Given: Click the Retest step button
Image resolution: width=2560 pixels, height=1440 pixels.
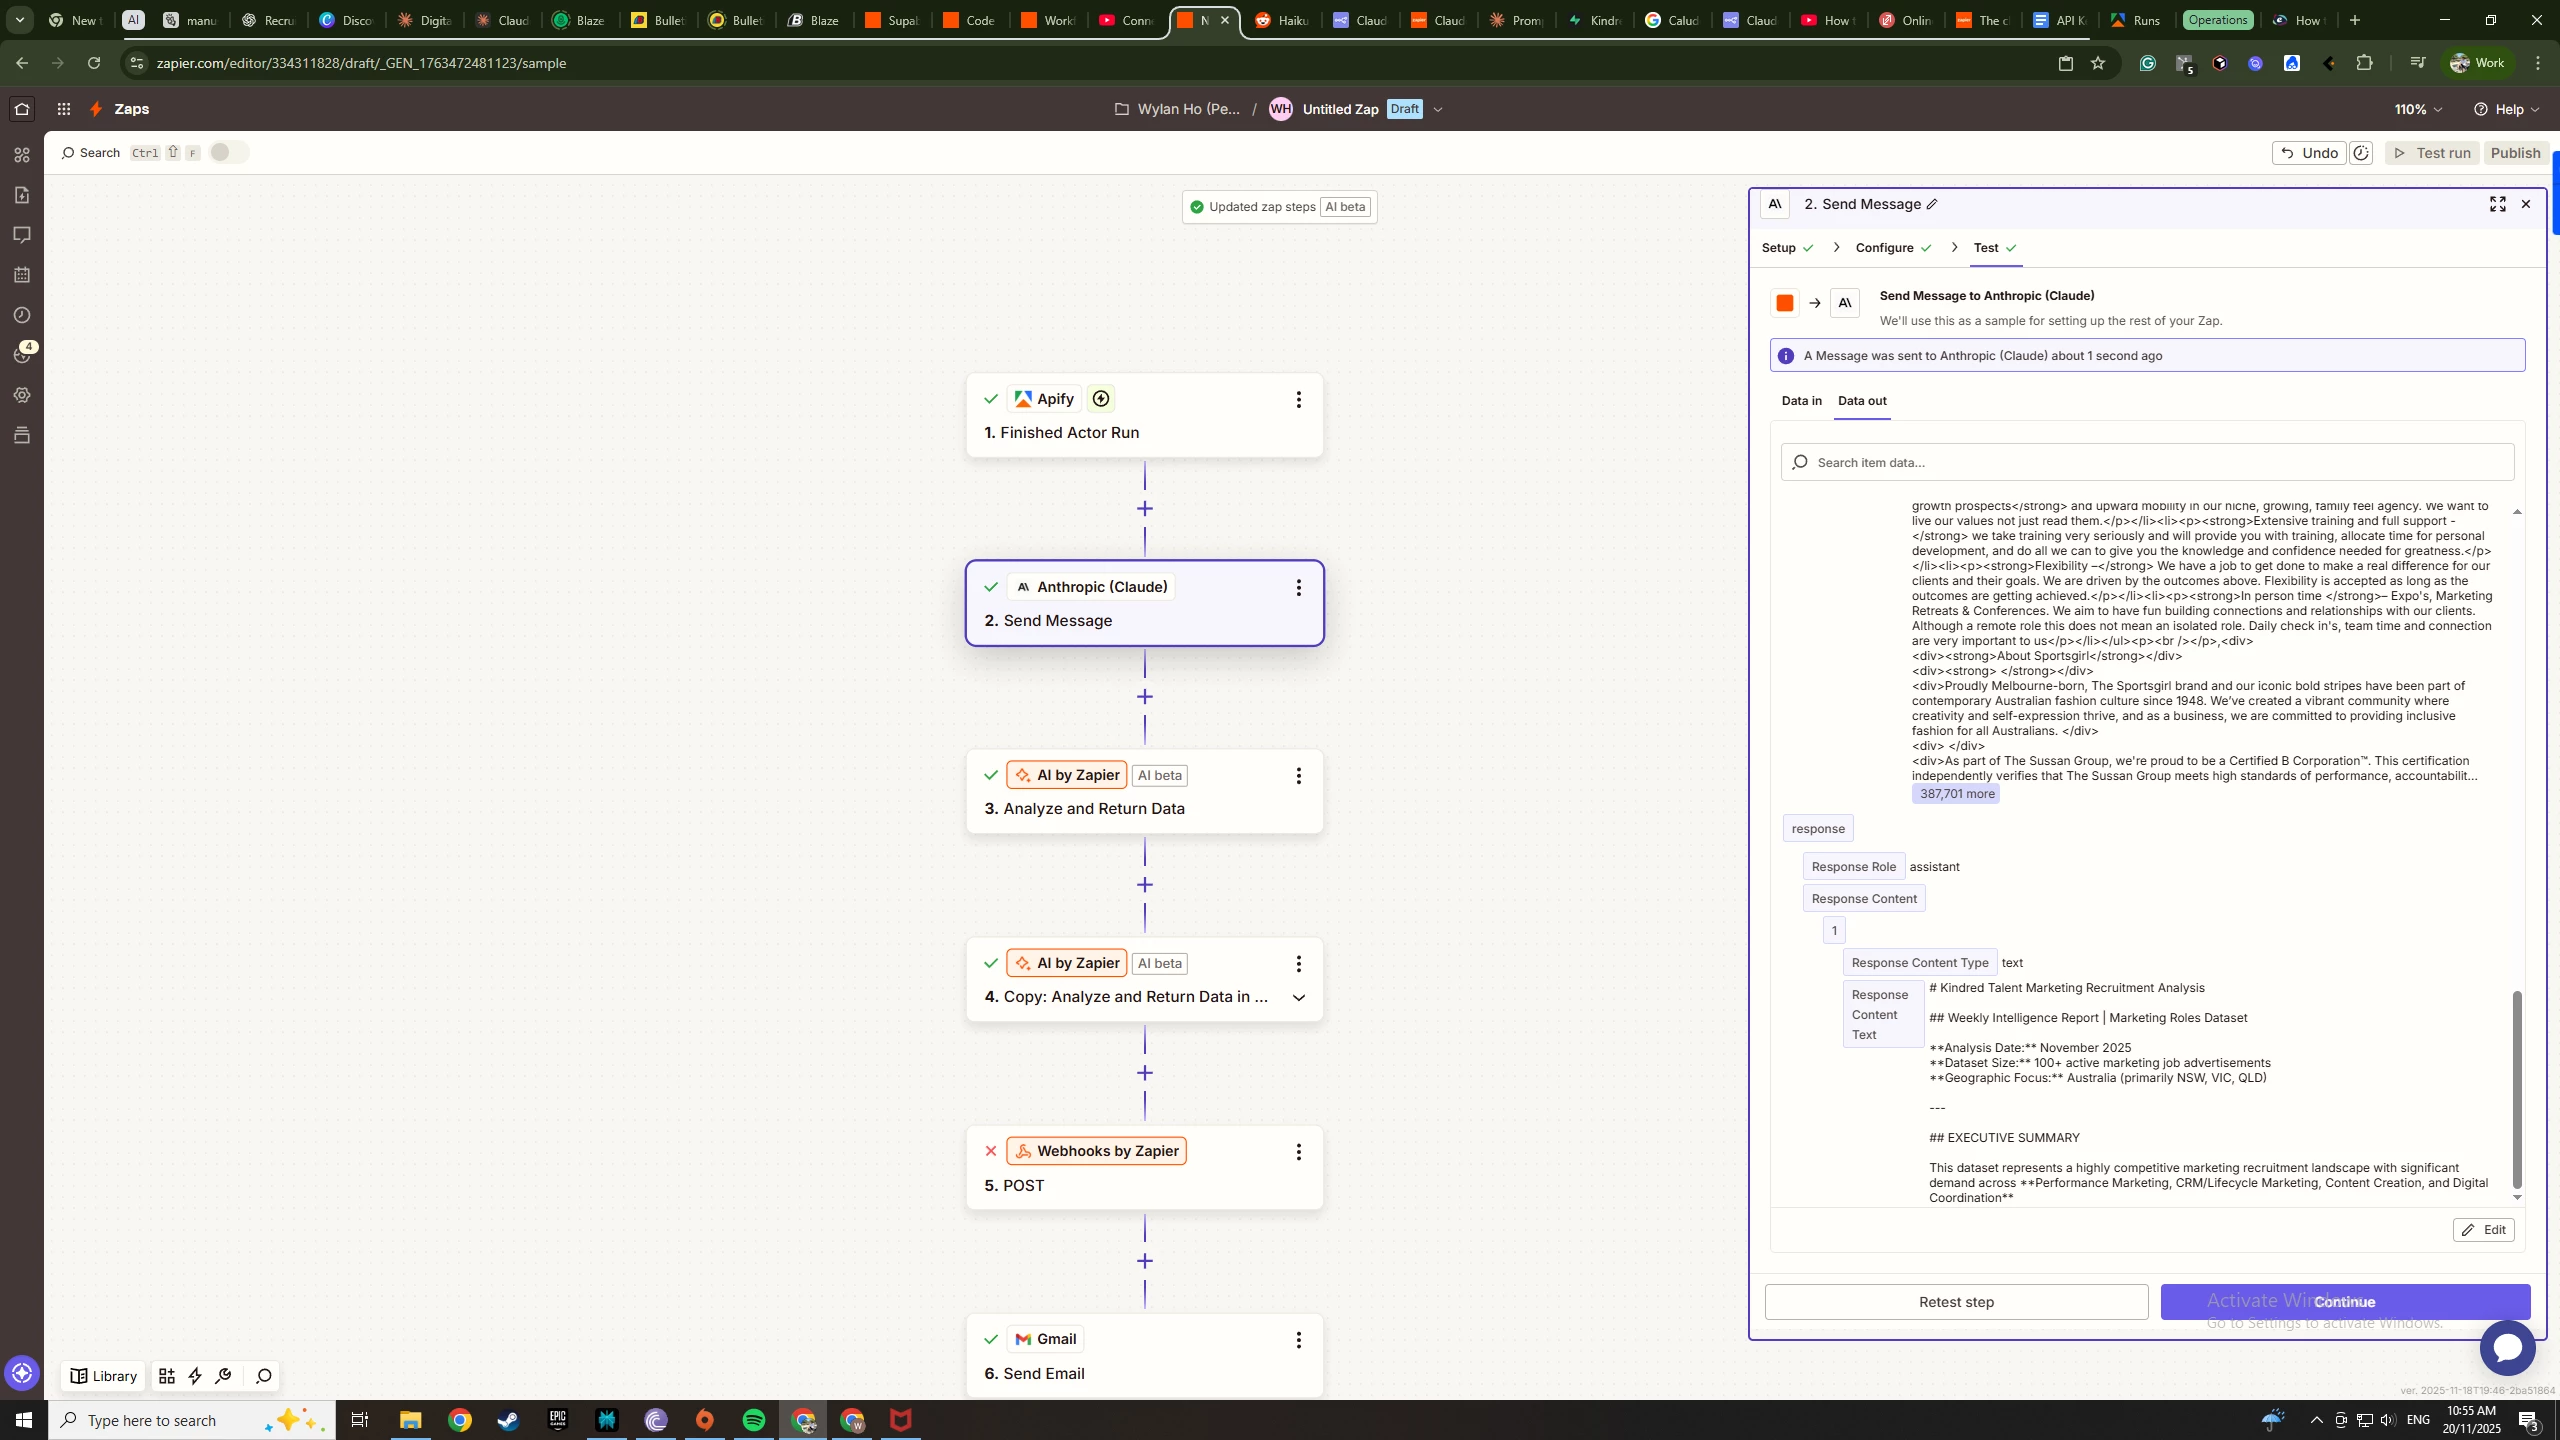Looking at the screenshot, I should [x=1956, y=1302].
